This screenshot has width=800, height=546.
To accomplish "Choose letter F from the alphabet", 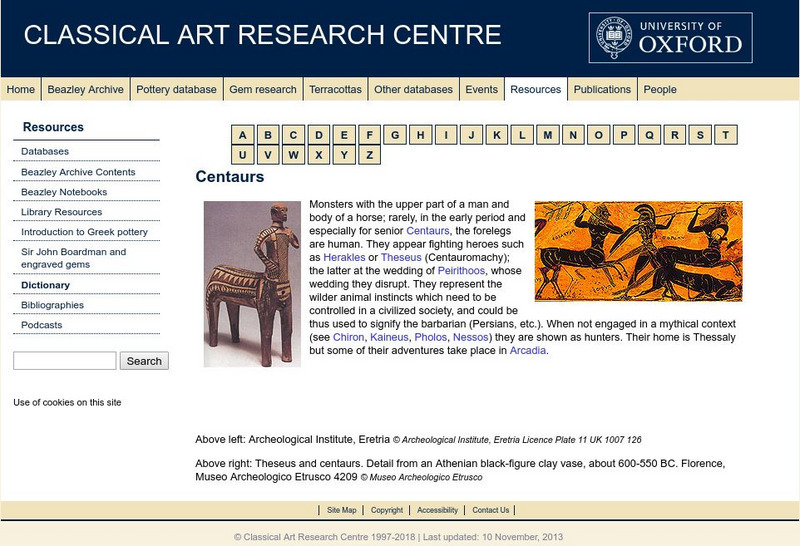I will point(370,135).
